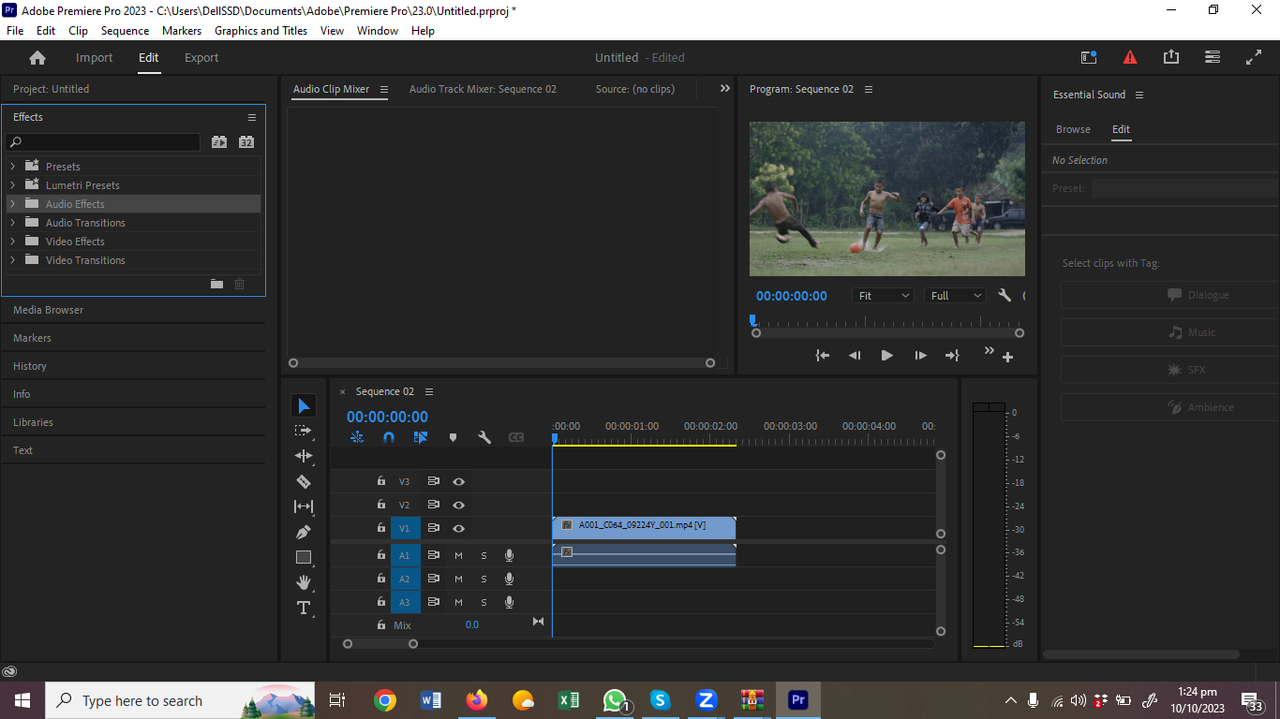This screenshot has height=719, width=1280.
Task: Select the Rectangle tool
Action: click(x=304, y=557)
